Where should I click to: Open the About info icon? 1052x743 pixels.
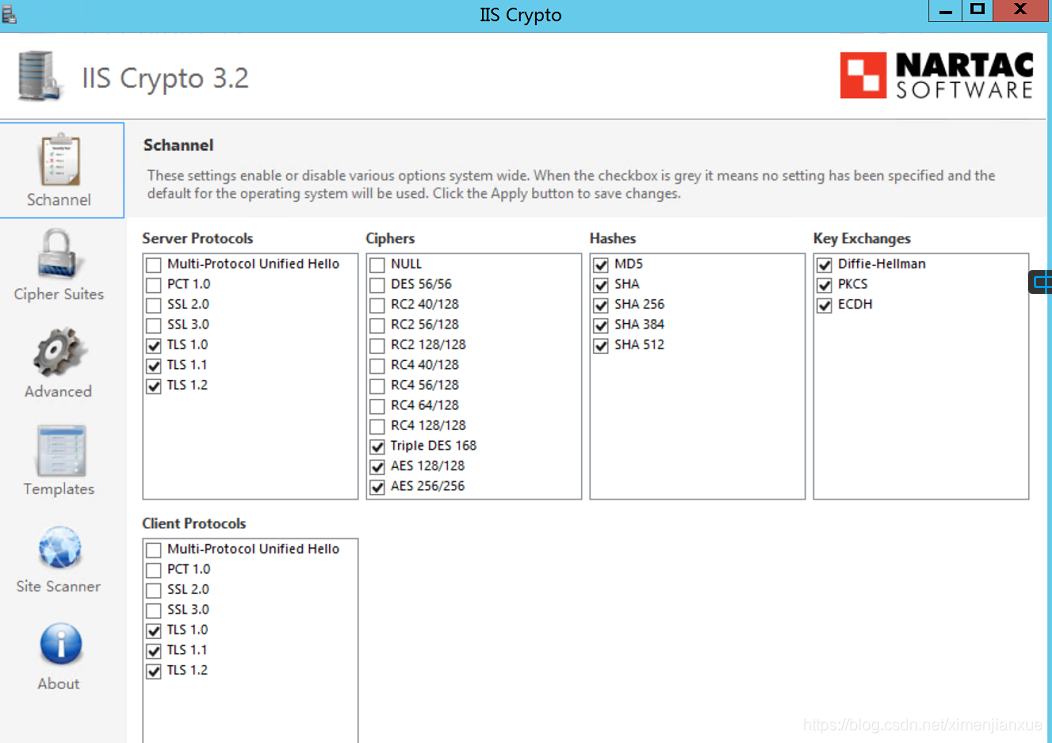point(60,644)
